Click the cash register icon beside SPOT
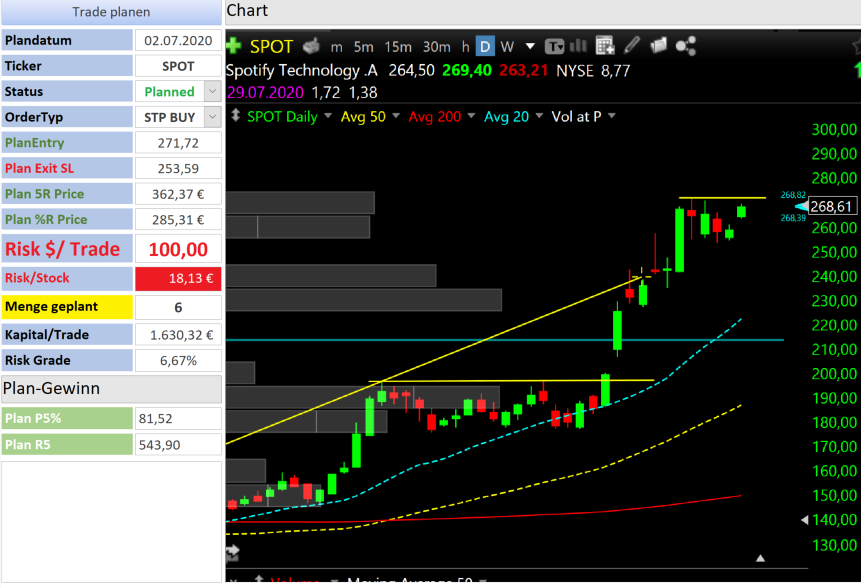 click(x=311, y=46)
